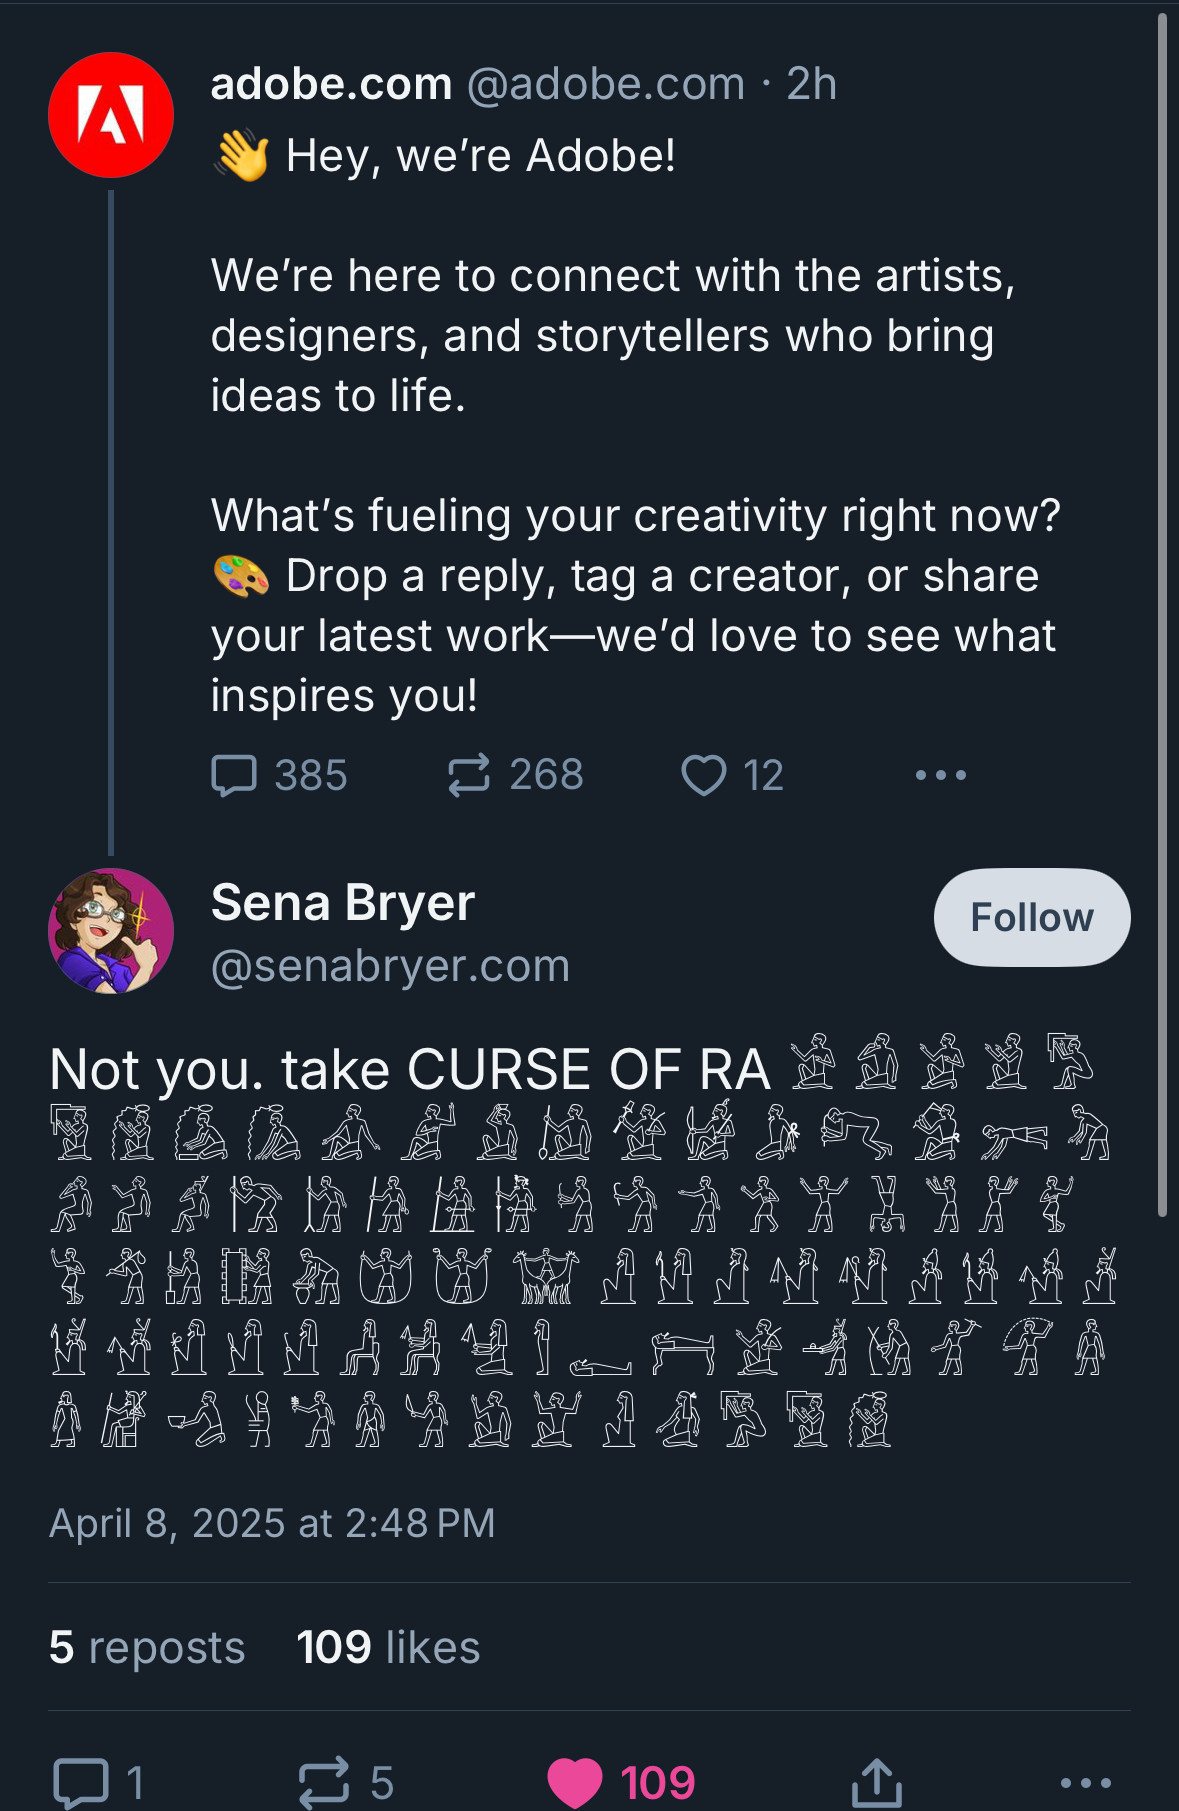Open the Sena Bryer display name
The width and height of the screenshot is (1179, 1811).
[x=343, y=902]
